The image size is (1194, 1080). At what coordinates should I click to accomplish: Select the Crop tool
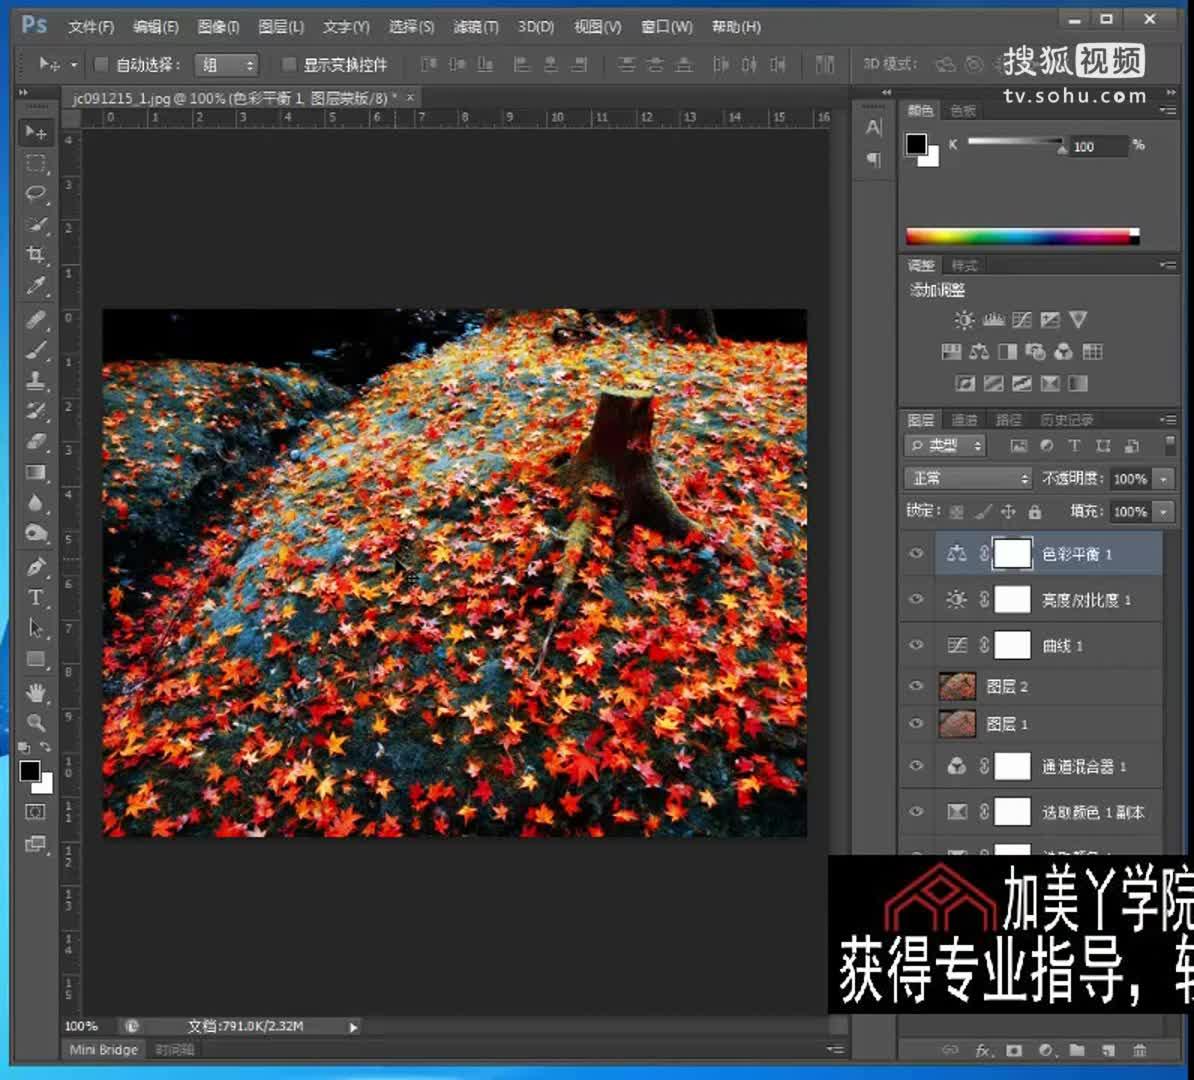(x=36, y=254)
